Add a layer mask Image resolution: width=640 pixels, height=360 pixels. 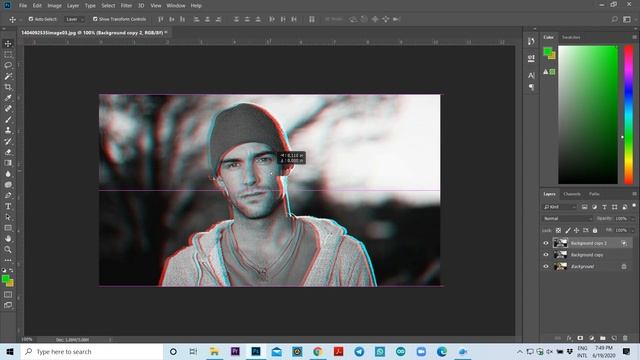pyautogui.click(x=580, y=338)
